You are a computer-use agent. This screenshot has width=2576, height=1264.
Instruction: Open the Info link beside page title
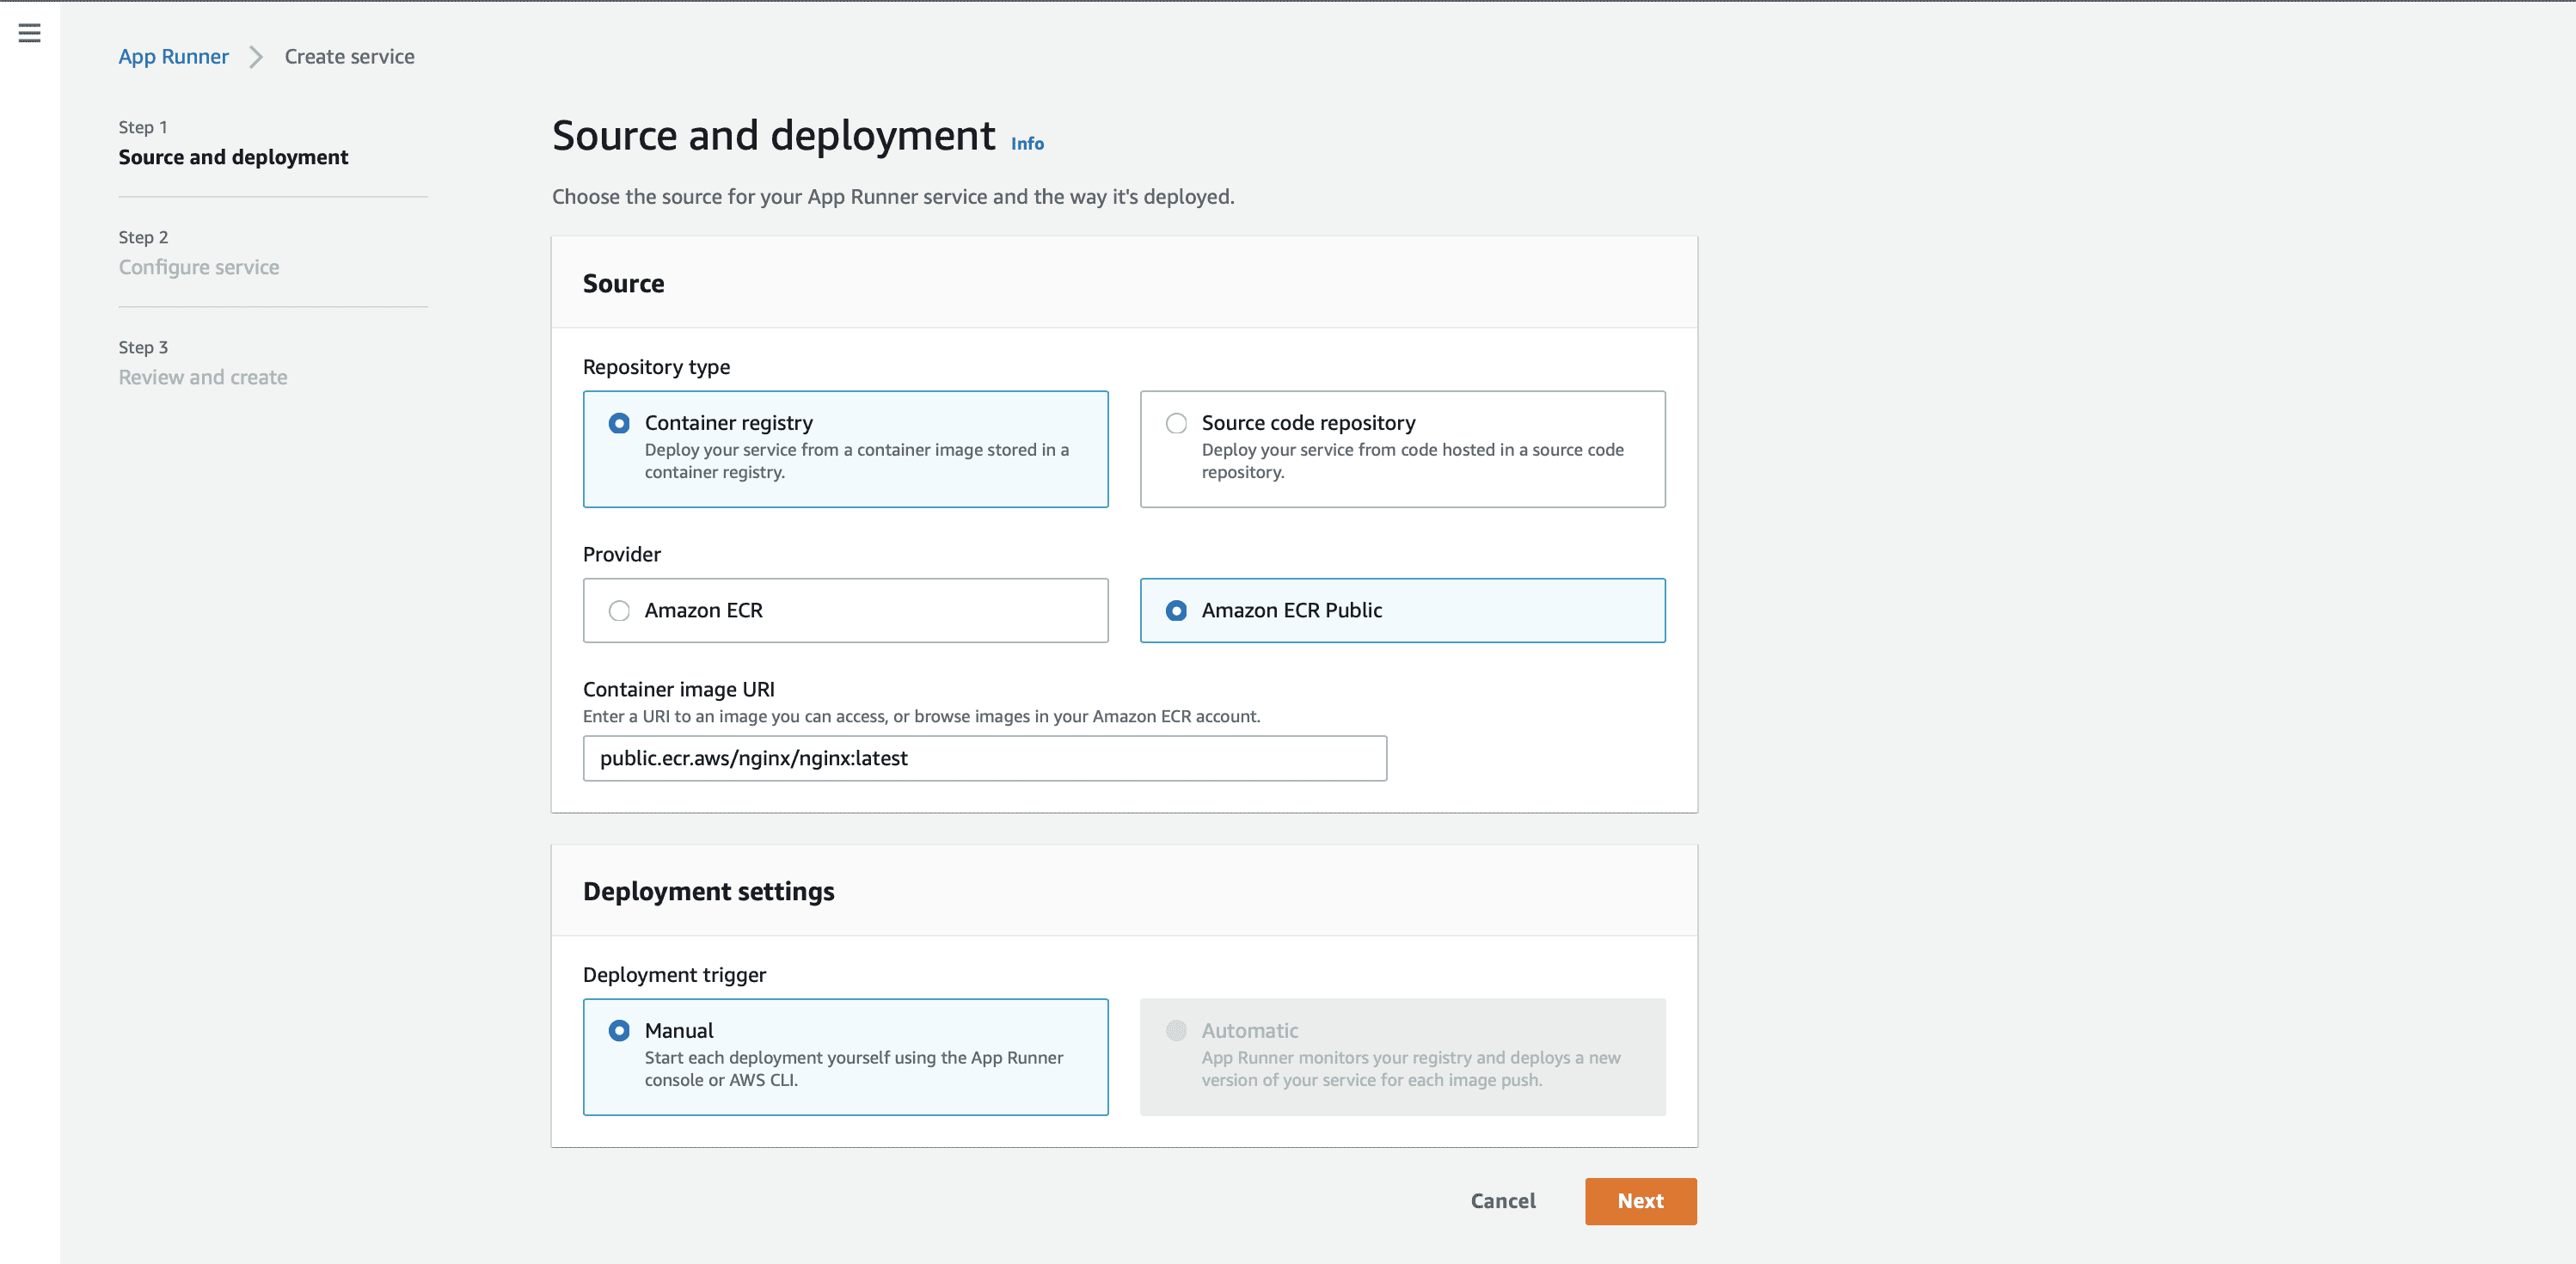click(1027, 143)
